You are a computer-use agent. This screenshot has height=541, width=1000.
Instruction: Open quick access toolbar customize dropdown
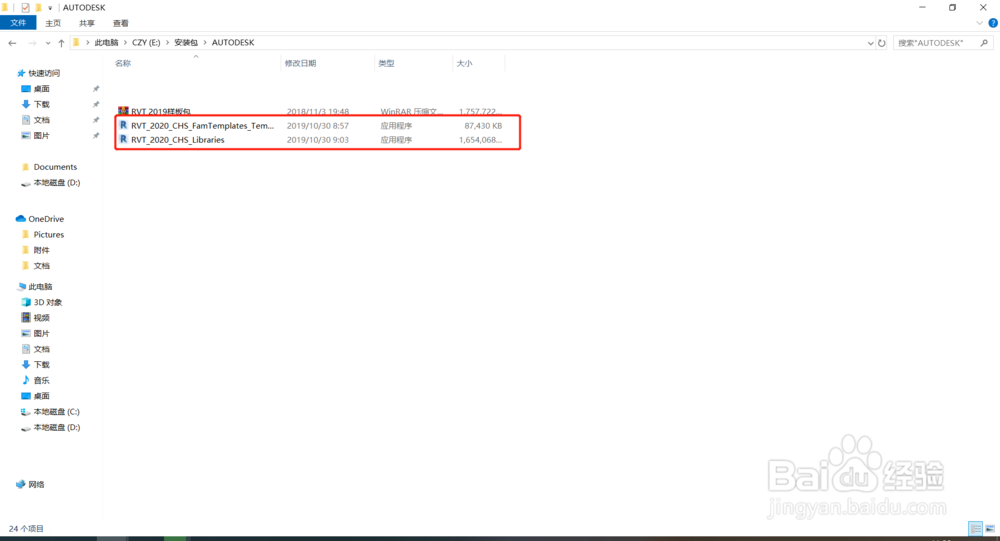pos(50,8)
